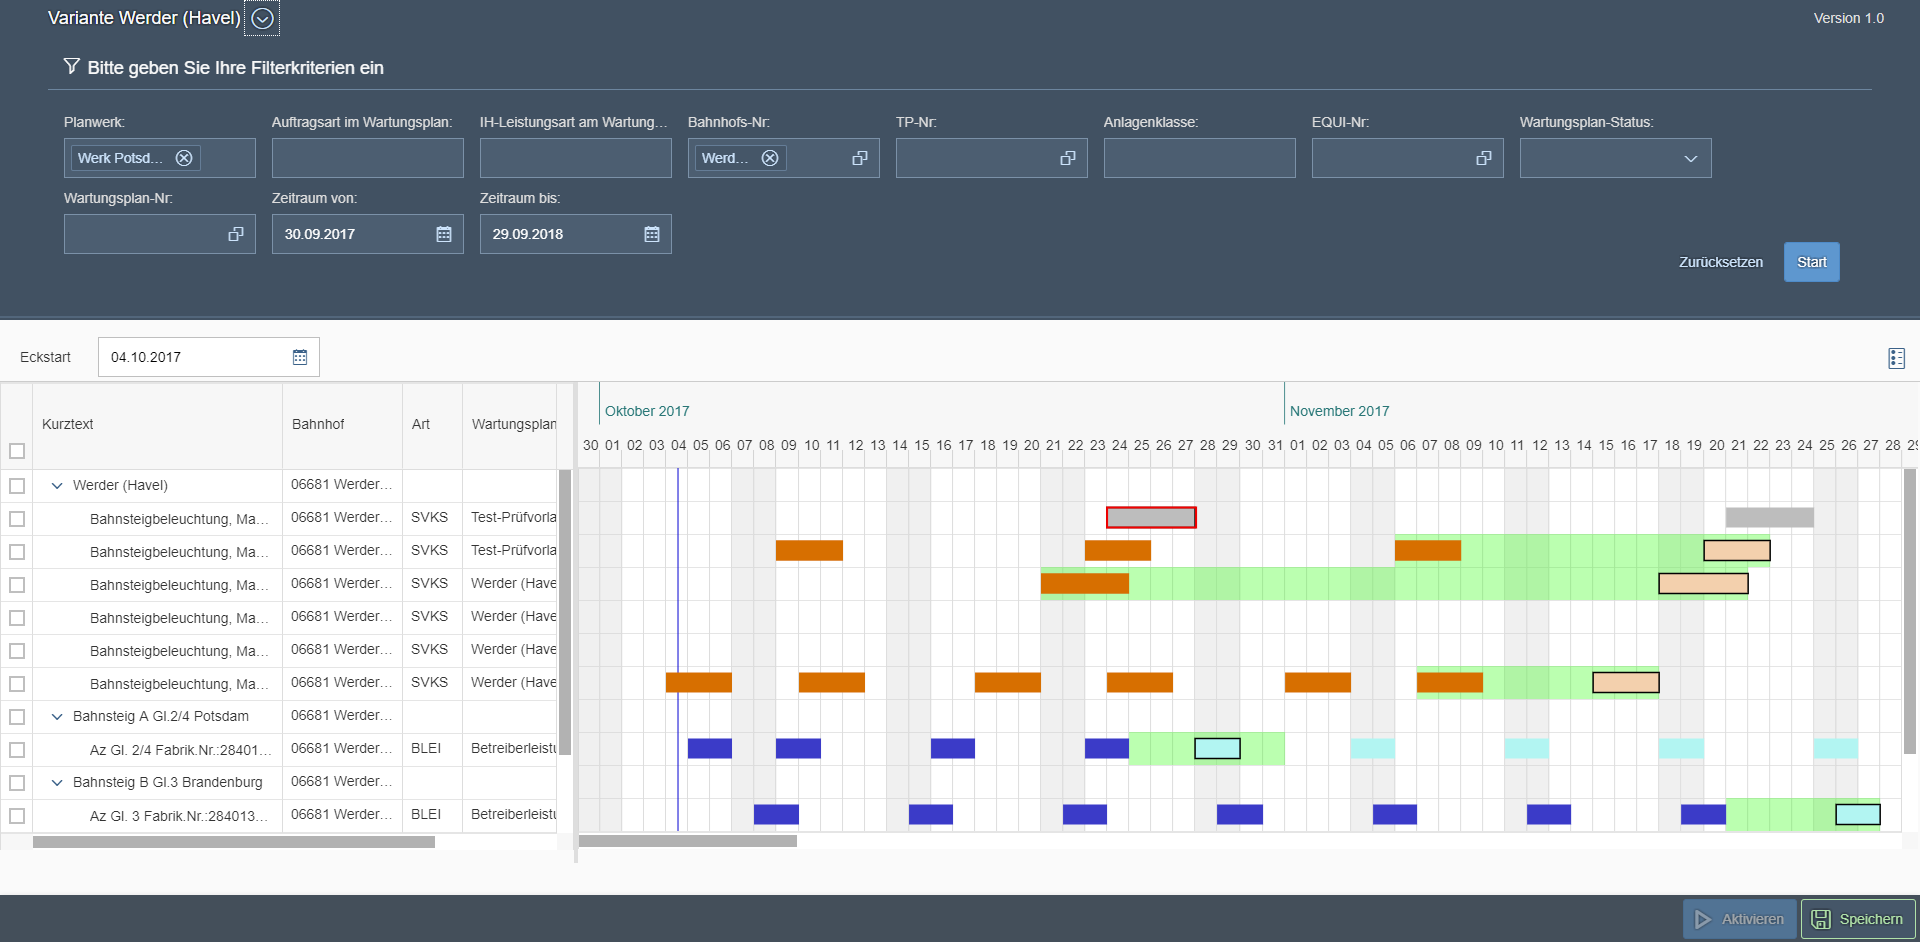Image resolution: width=1923 pixels, height=942 pixels.
Task: Open value help for the Bahnhofs-Nr field
Action: coord(858,157)
